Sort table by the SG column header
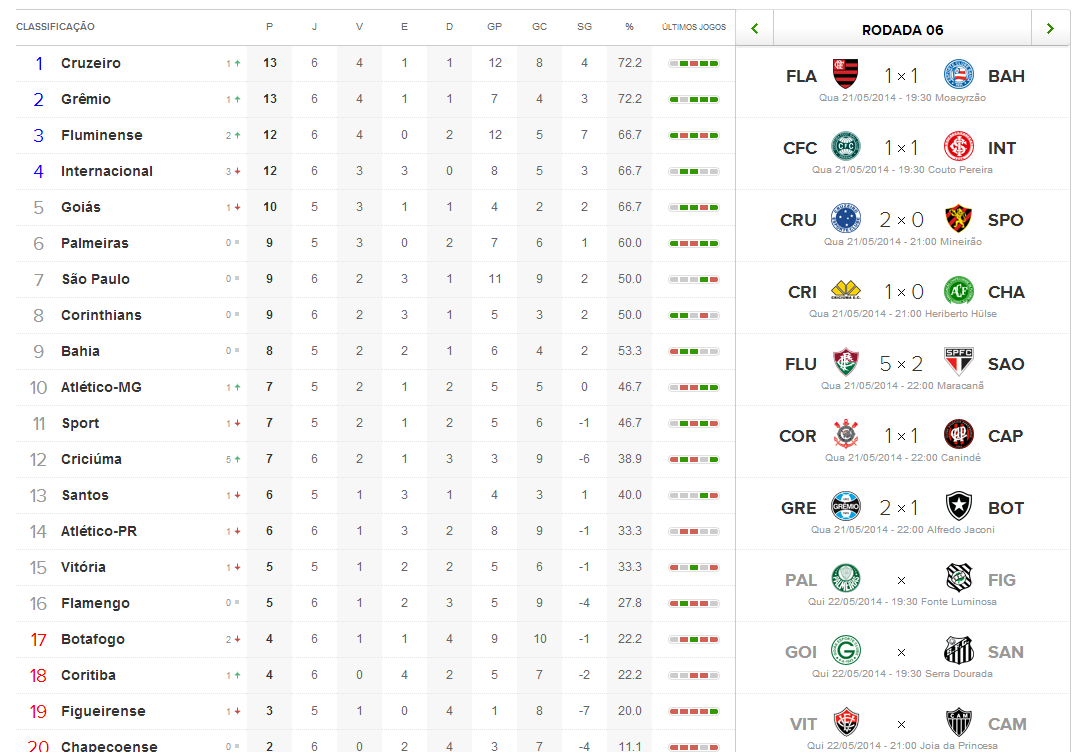The image size is (1077, 752). click(585, 27)
